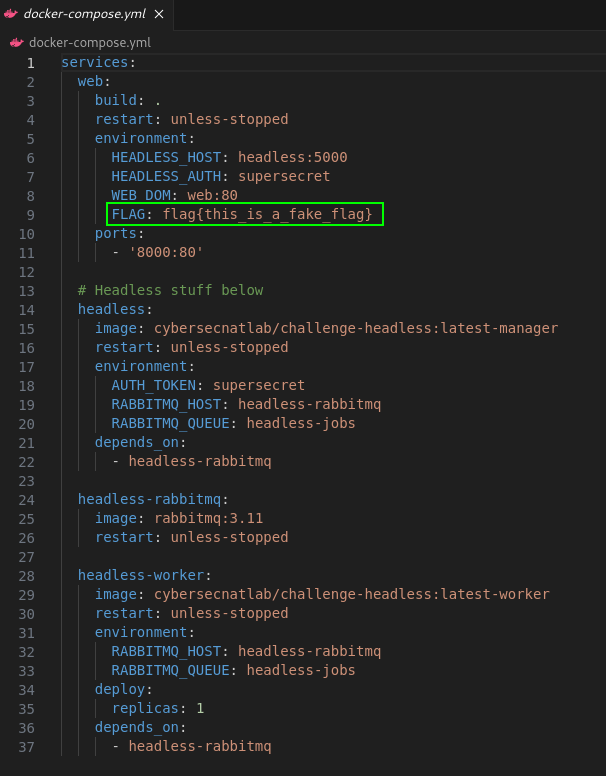Click 'WEB_DOM' variable name
Screen dimensions: 606x776
141,195
